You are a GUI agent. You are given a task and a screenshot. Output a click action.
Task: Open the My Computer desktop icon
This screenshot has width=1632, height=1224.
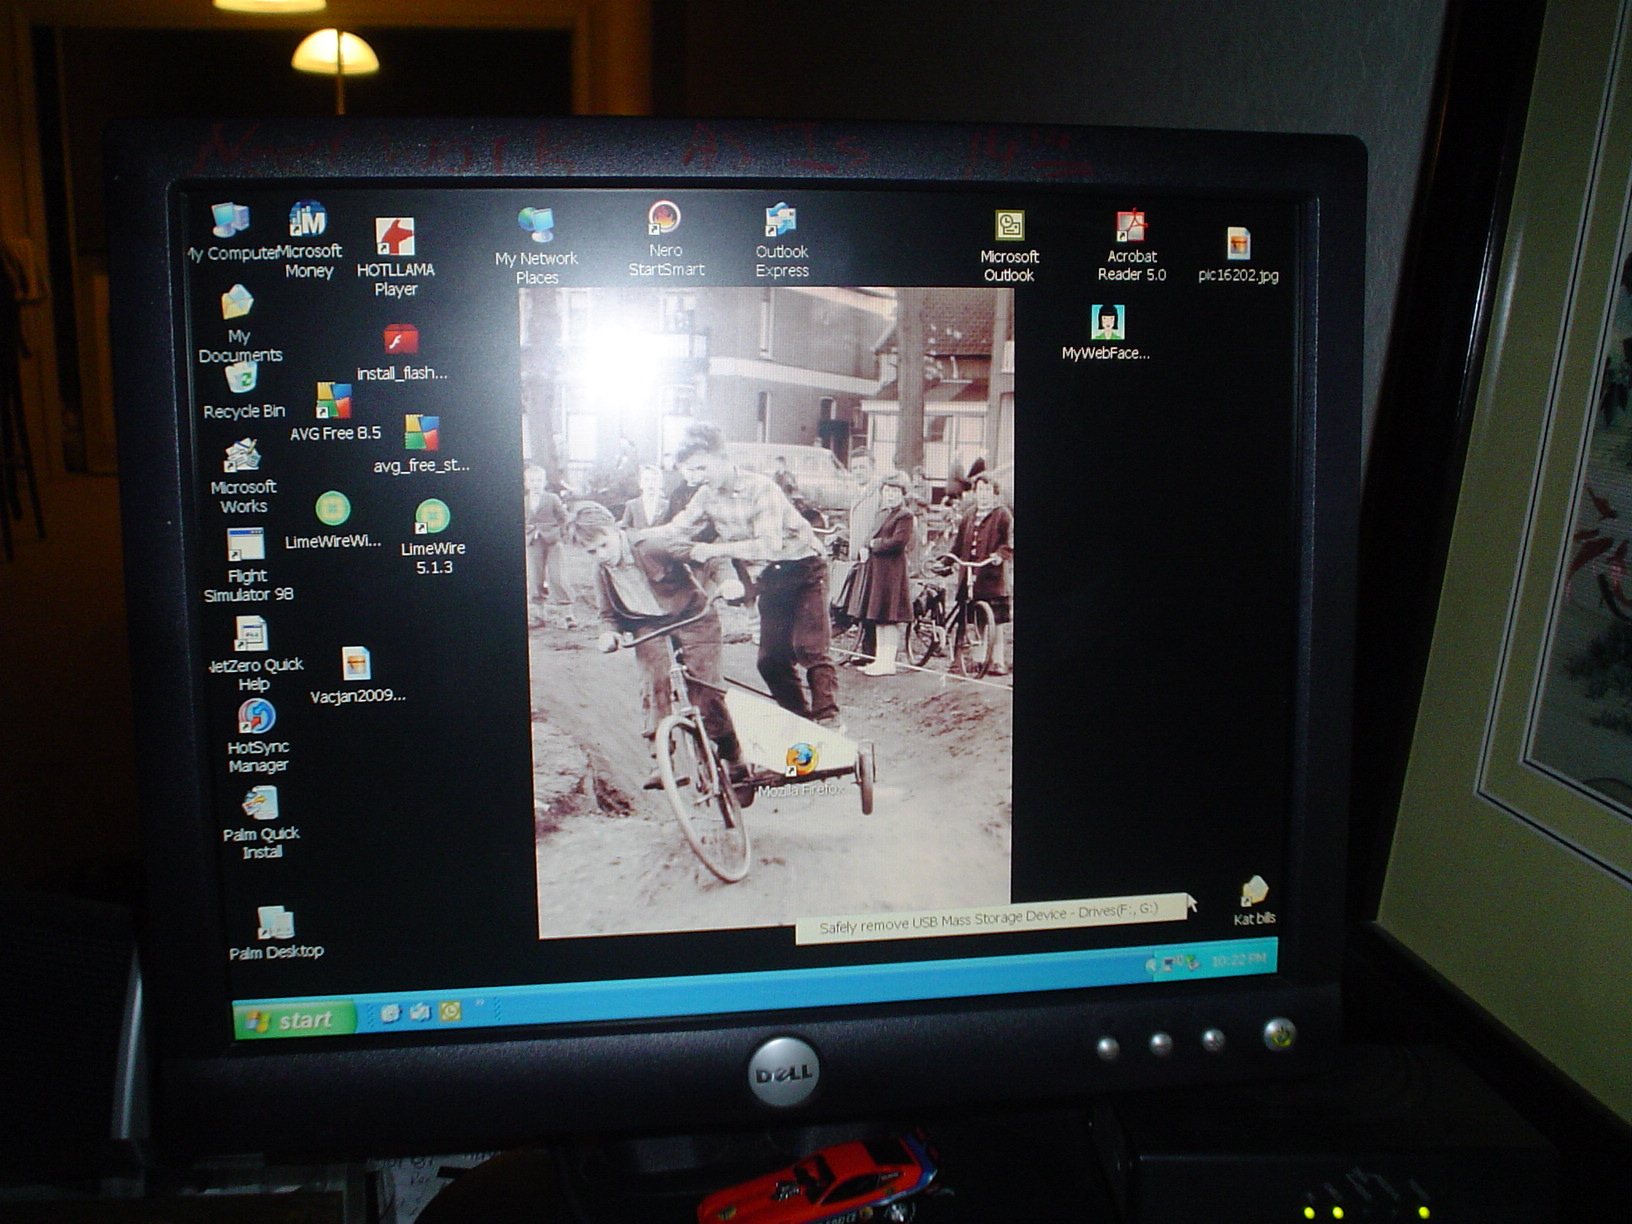(x=230, y=232)
